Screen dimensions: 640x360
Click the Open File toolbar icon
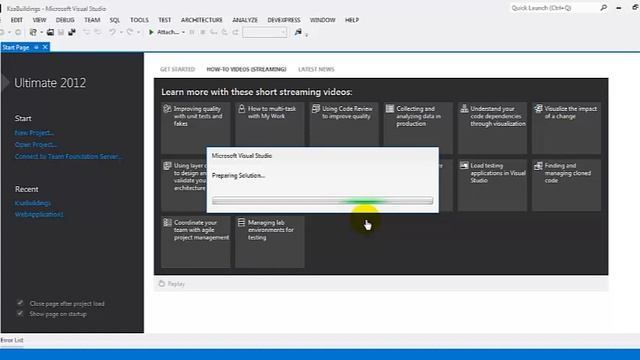(50, 32)
